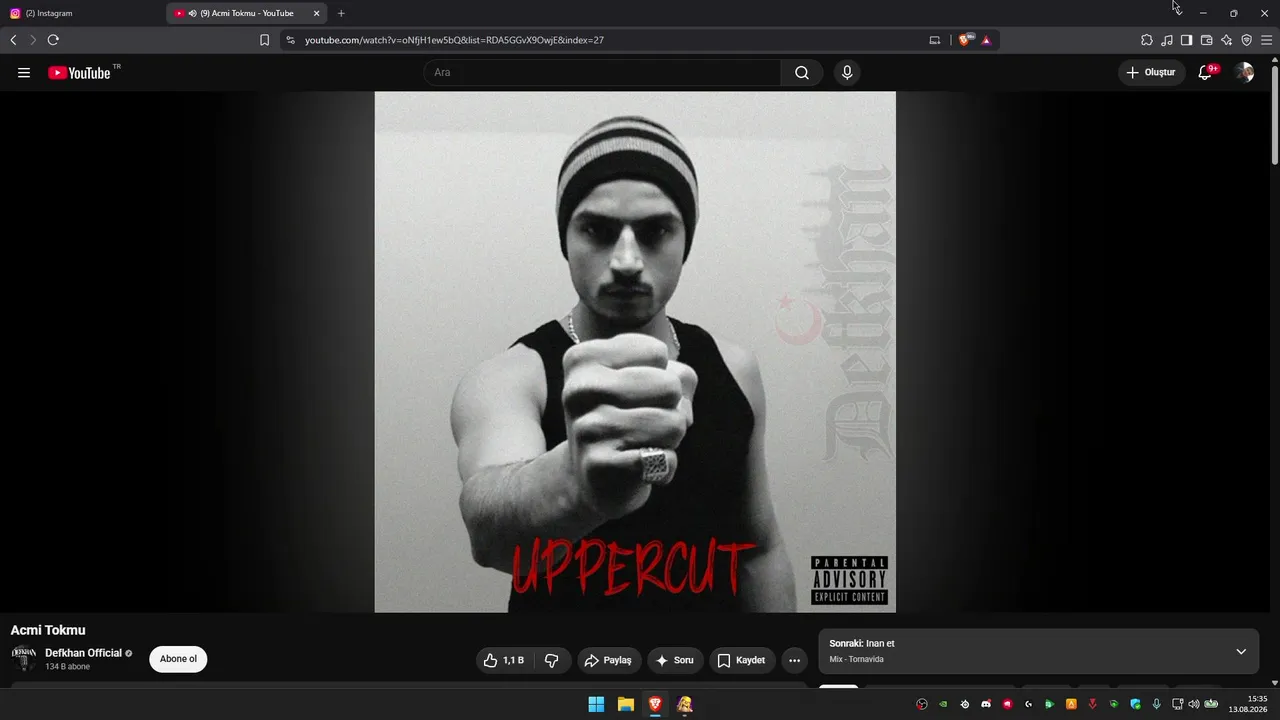Toggle the browser sidebar panel
1280x720 pixels.
[x=1186, y=40]
